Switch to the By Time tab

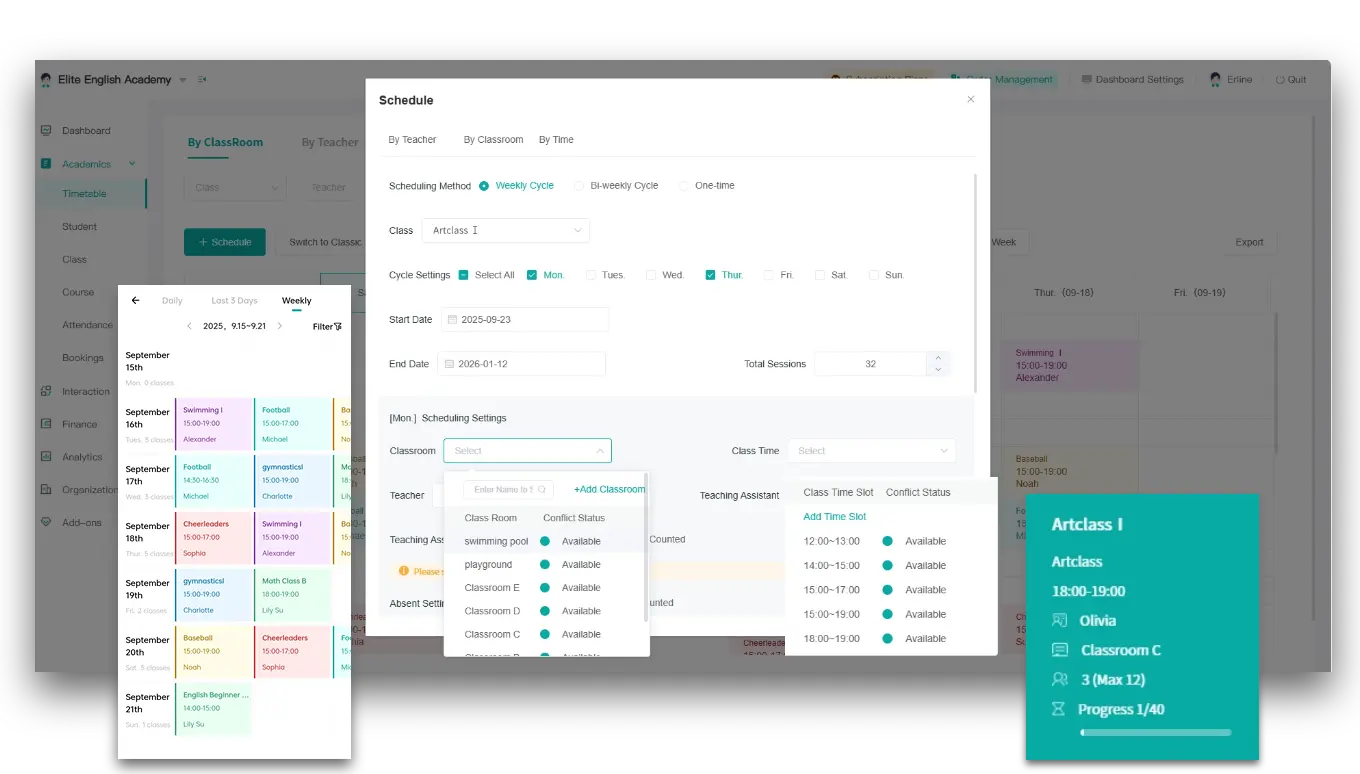556,140
